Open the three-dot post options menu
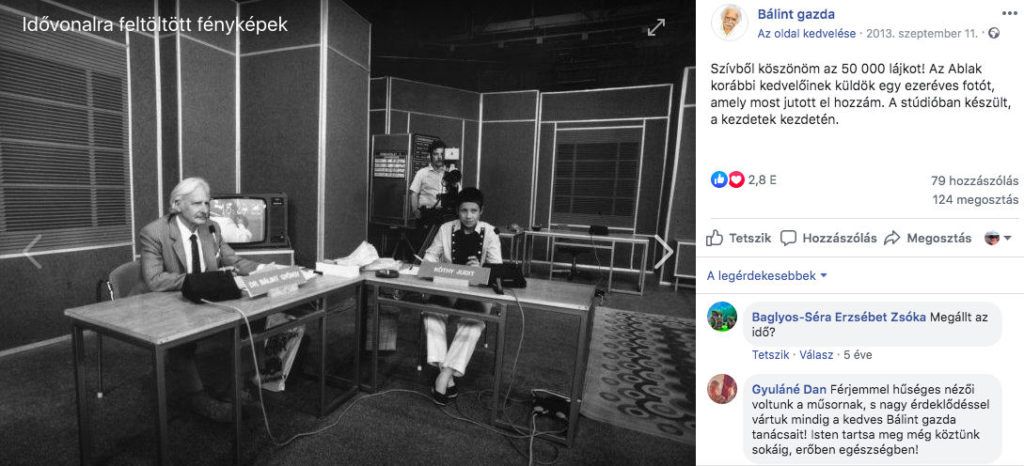This screenshot has height=466, width=1024. 1009,13
